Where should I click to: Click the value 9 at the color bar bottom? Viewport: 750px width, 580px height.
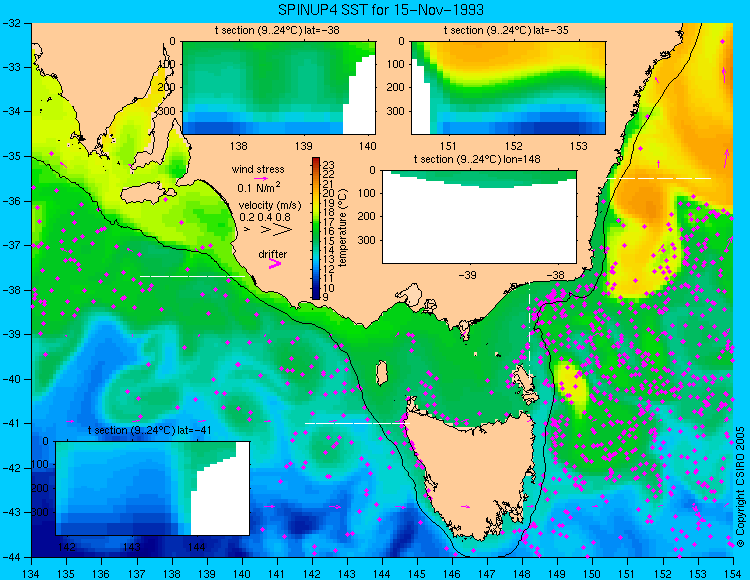tap(326, 297)
